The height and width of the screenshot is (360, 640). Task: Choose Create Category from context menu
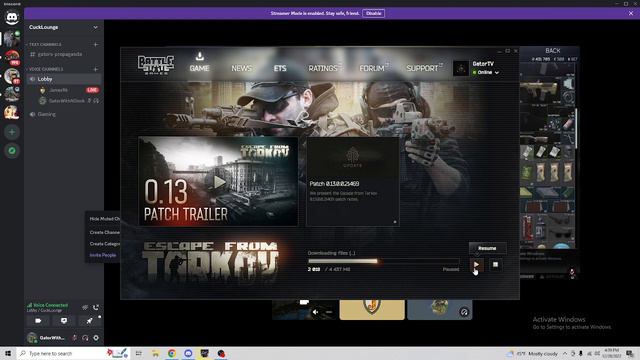(104, 244)
